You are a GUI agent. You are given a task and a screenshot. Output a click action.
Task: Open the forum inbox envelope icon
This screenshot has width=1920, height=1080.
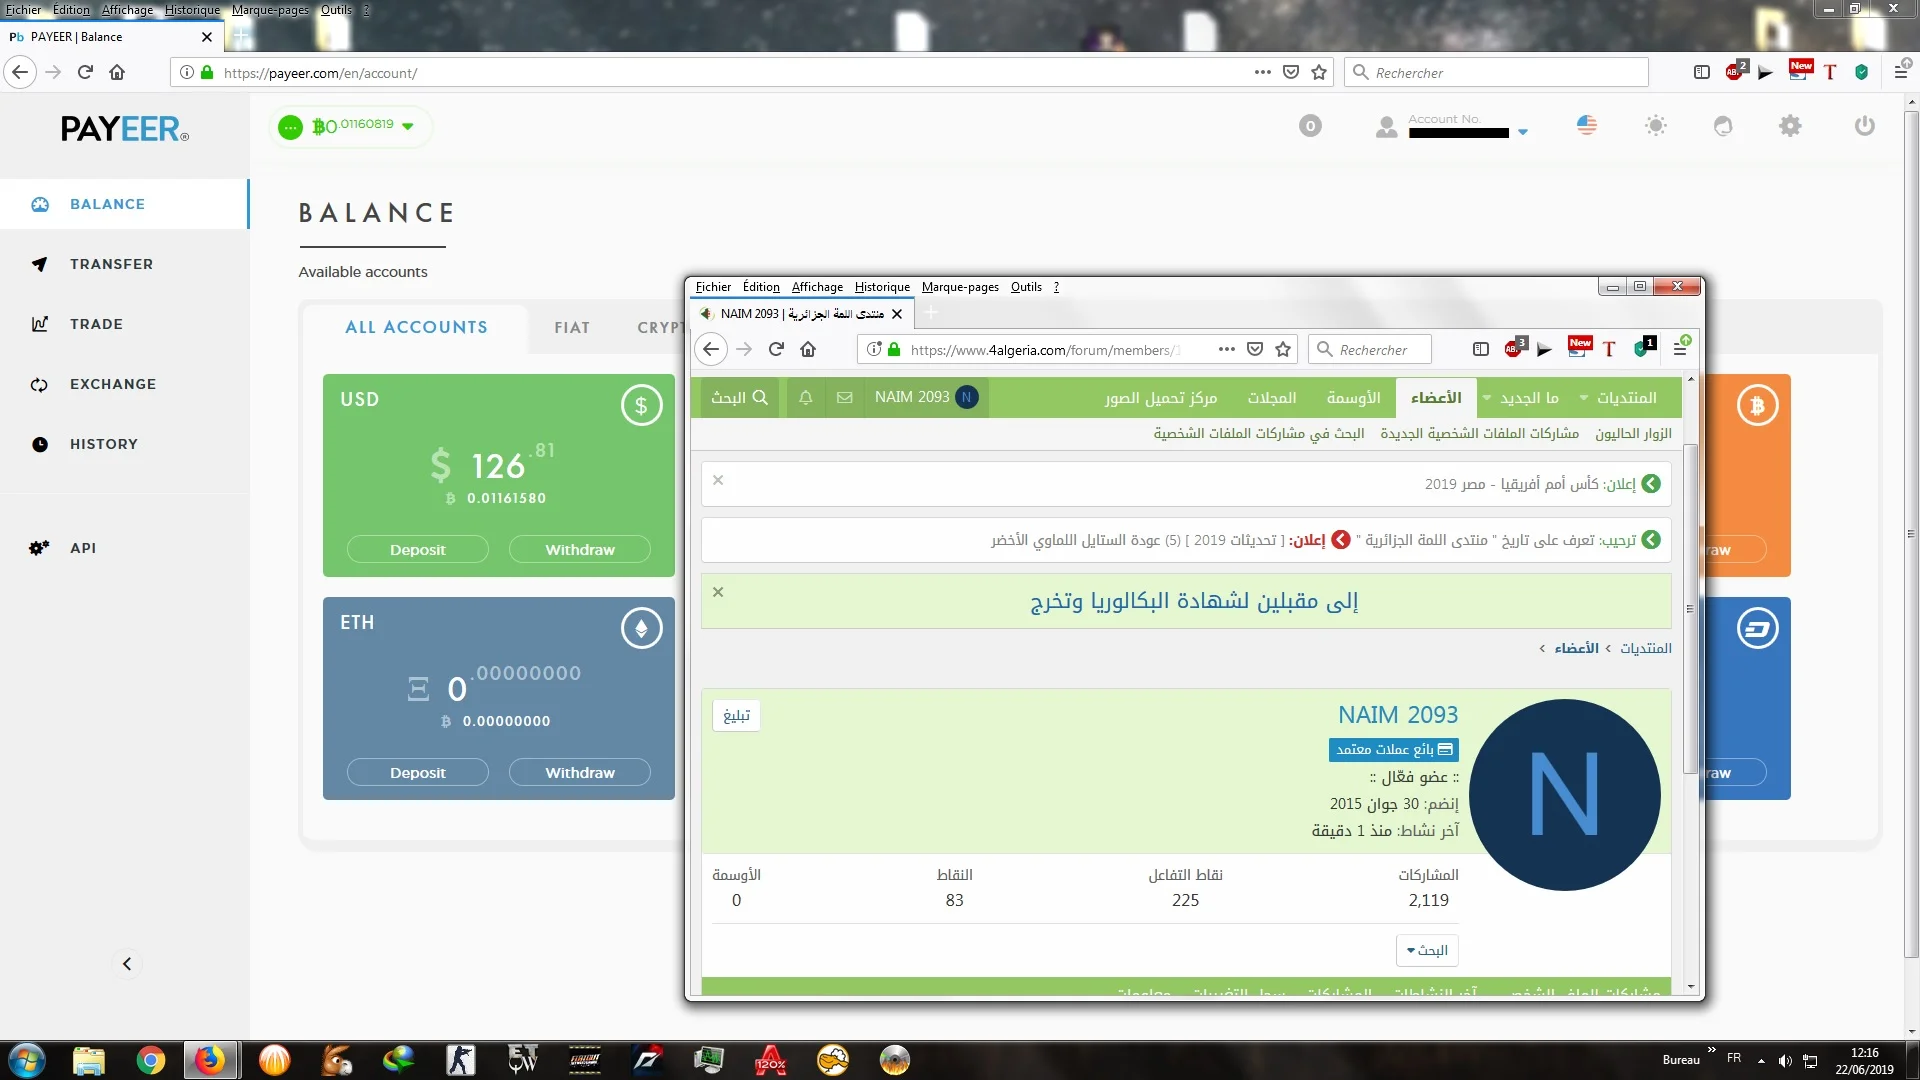click(x=845, y=398)
